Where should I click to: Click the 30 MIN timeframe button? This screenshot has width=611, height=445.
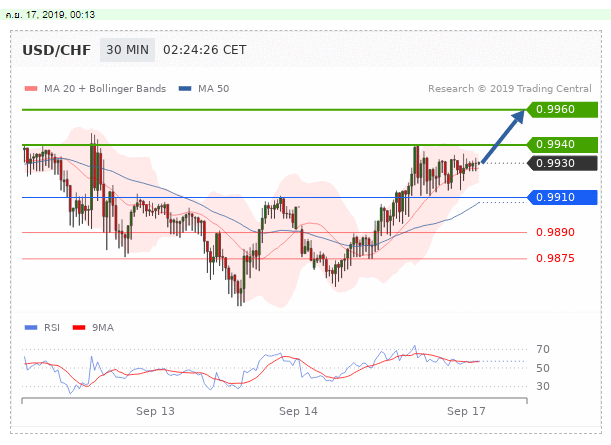(x=127, y=50)
